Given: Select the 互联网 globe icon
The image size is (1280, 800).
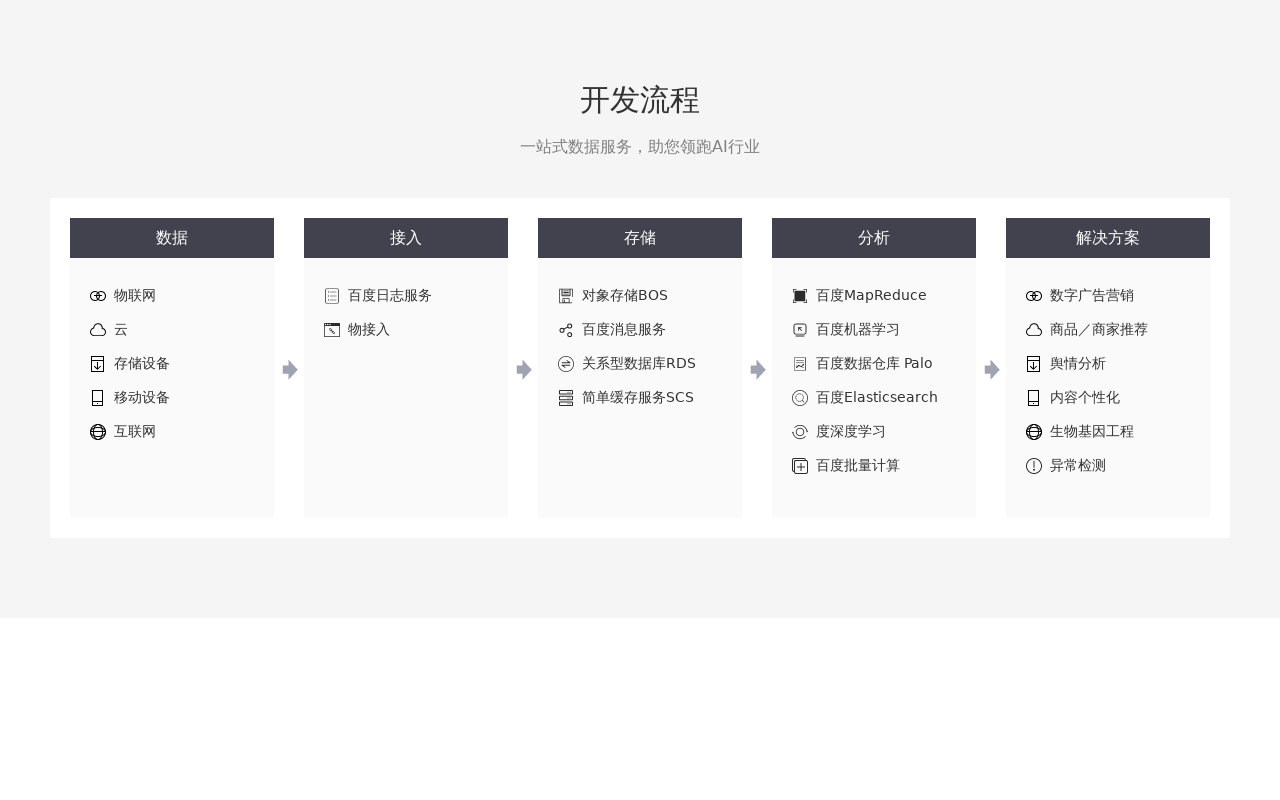Looking at the screenshot, I should [x=97, y=432].
